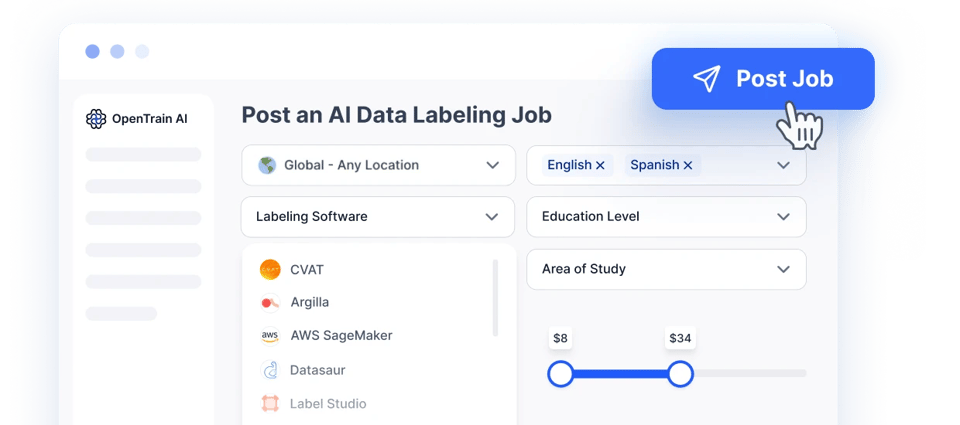Remove the English language tag
The height and width of the screenshot is (425, 960).
(x=600, y=165)
